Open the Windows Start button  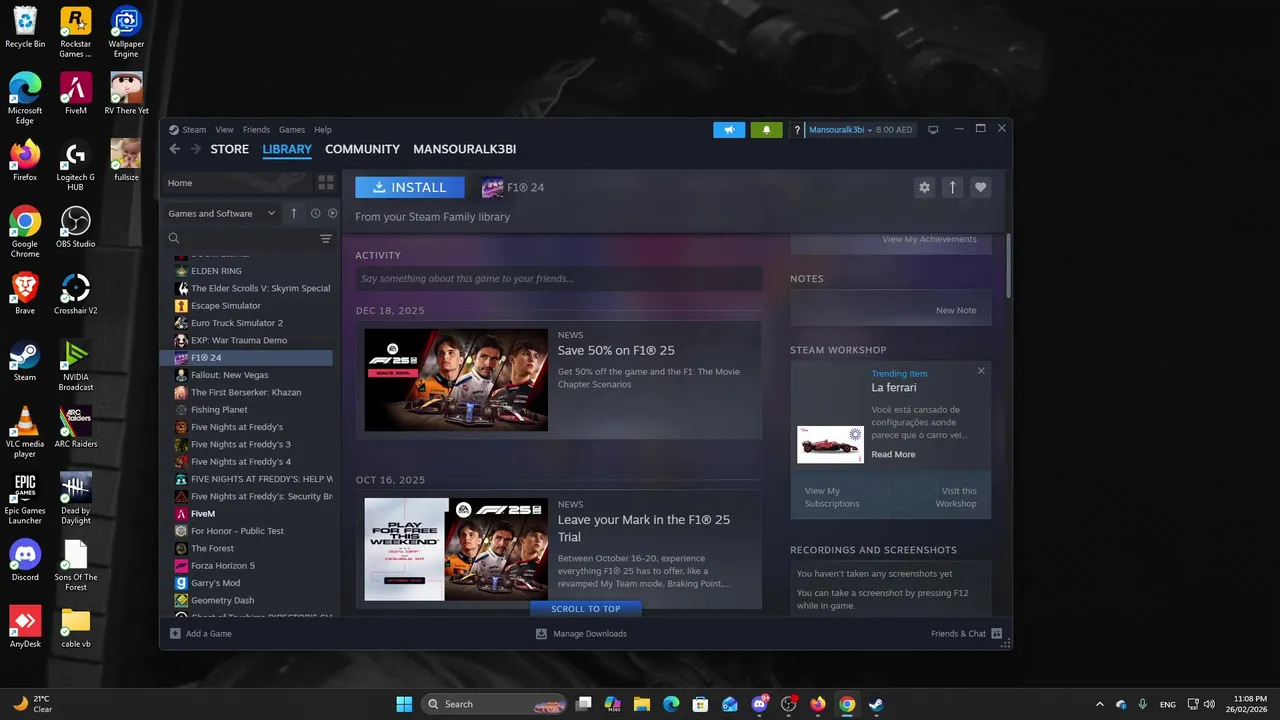pyautogui.click(x=404, y=704)
